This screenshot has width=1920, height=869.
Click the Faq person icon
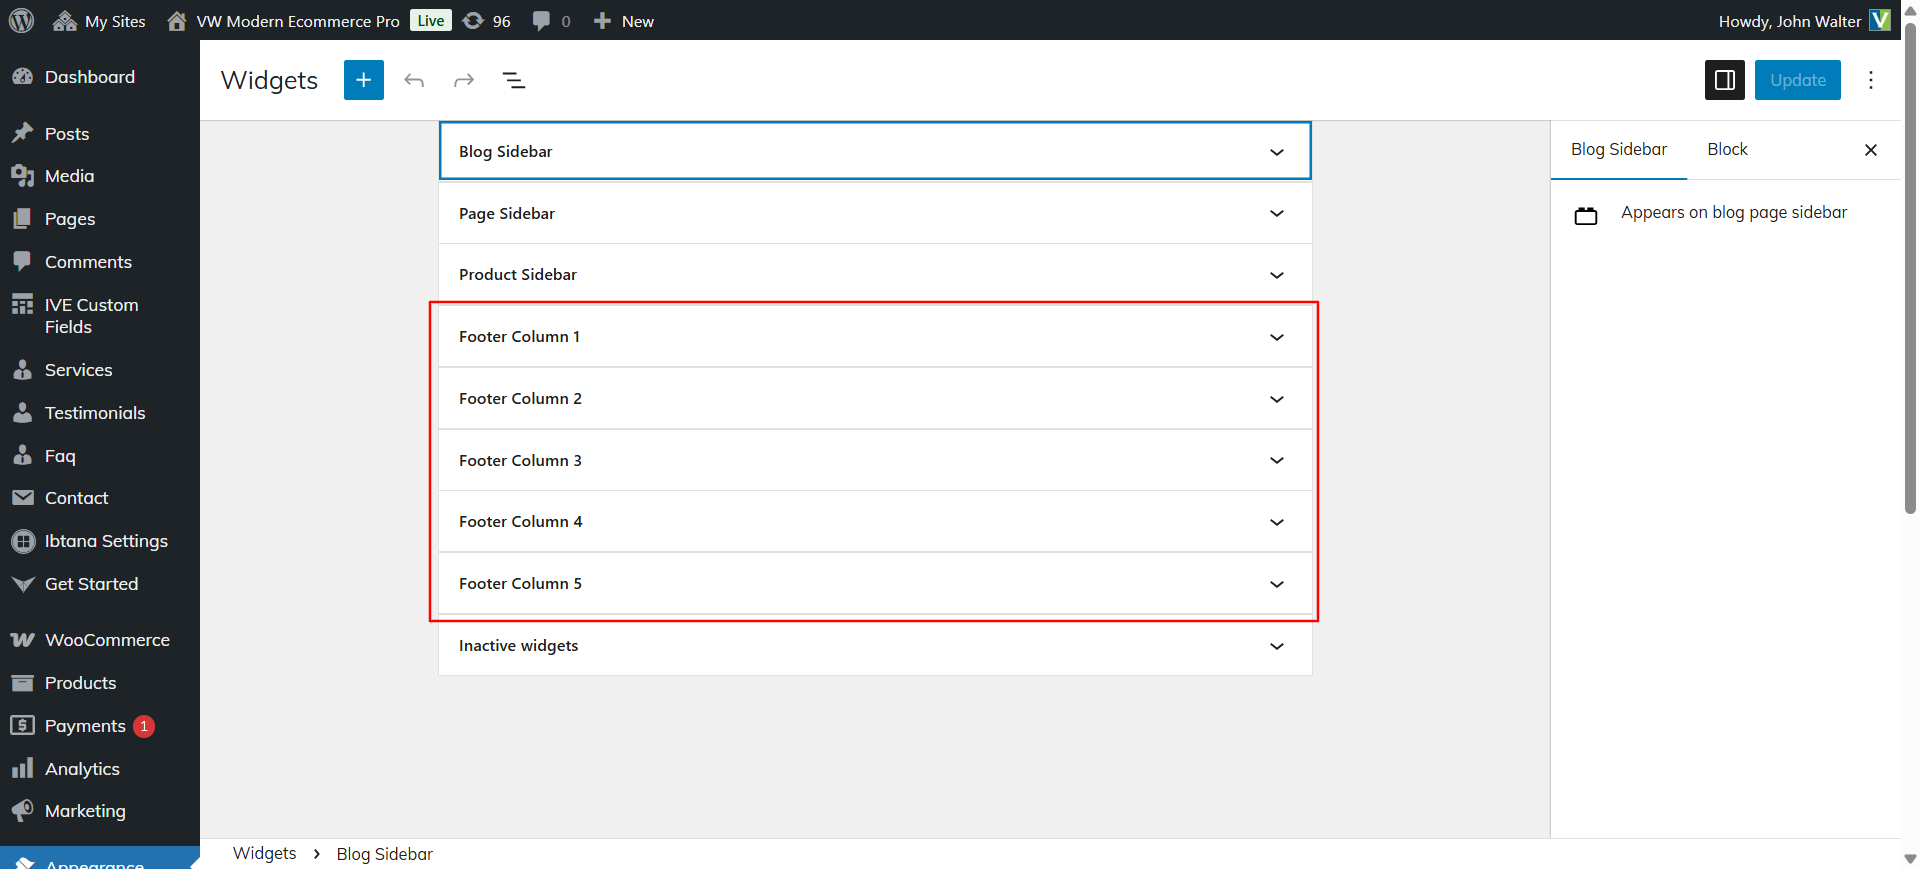click(22, 455)
